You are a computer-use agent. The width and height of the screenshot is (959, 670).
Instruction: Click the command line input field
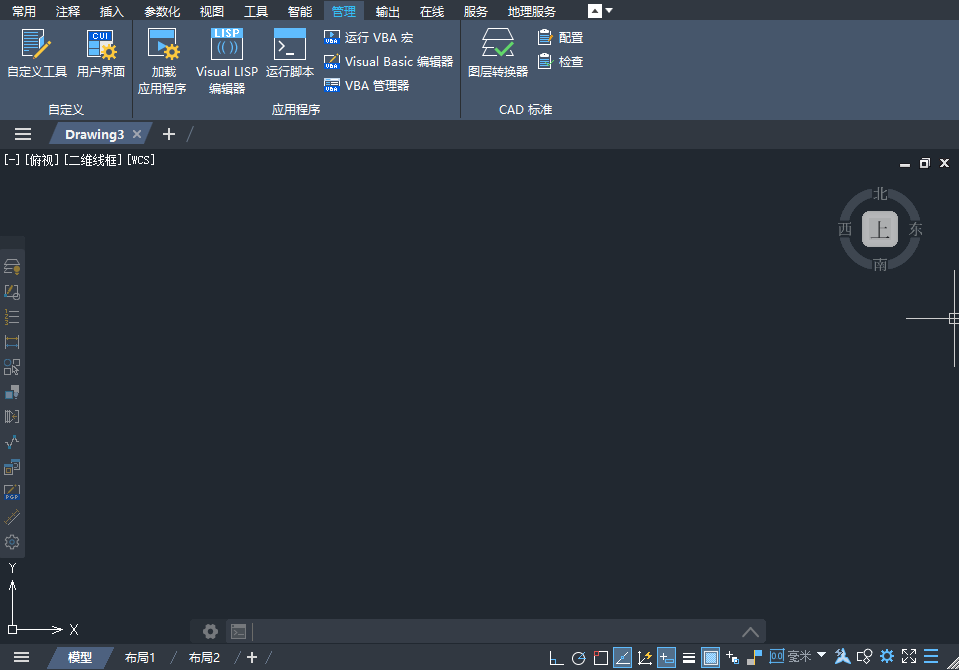(x=495, y=631)
